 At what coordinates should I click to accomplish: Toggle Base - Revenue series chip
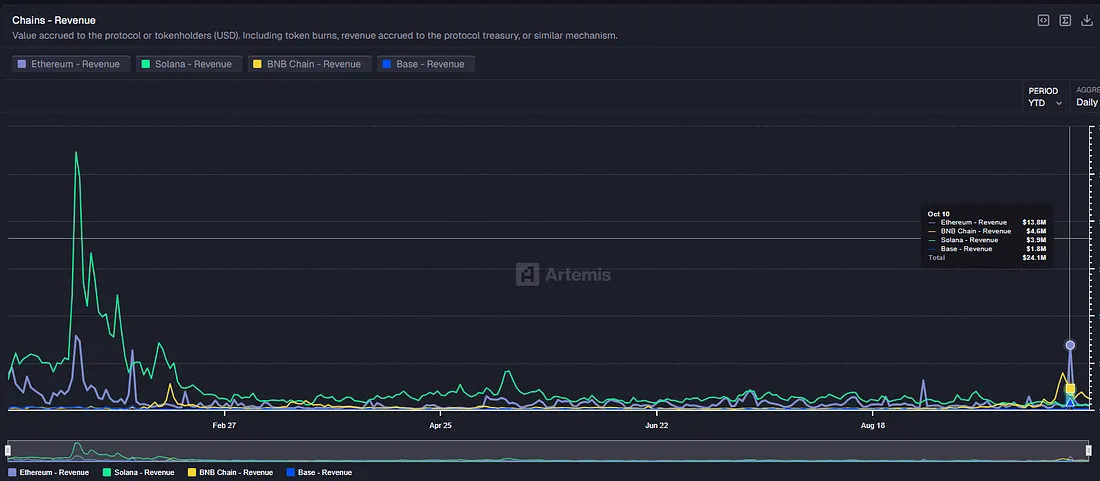tap(427, 64)
